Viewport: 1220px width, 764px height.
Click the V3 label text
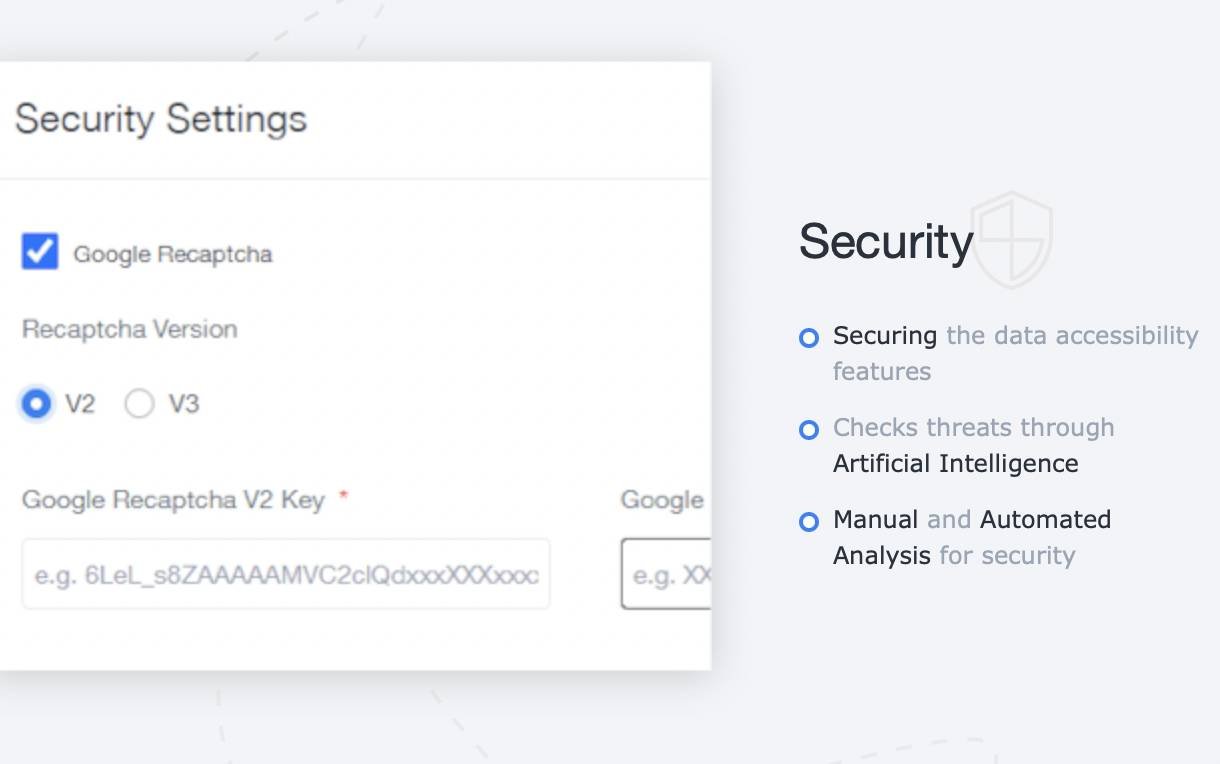pos(184,404)
